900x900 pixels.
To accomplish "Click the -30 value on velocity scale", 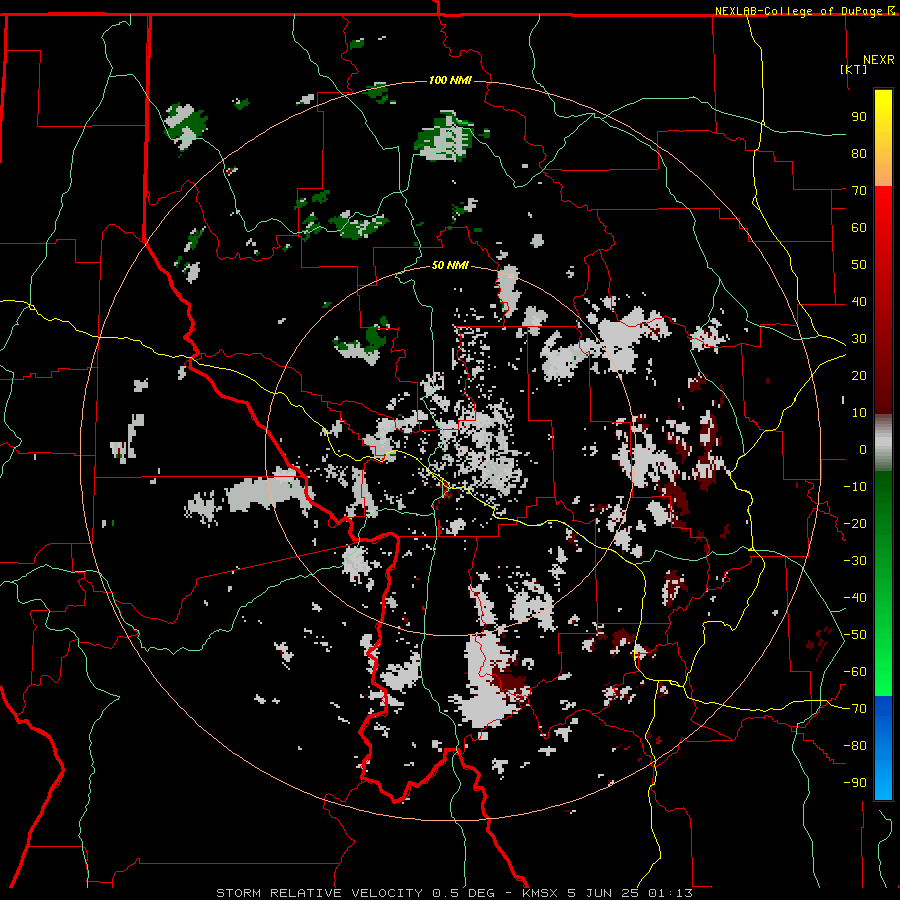I will (855, 561).
